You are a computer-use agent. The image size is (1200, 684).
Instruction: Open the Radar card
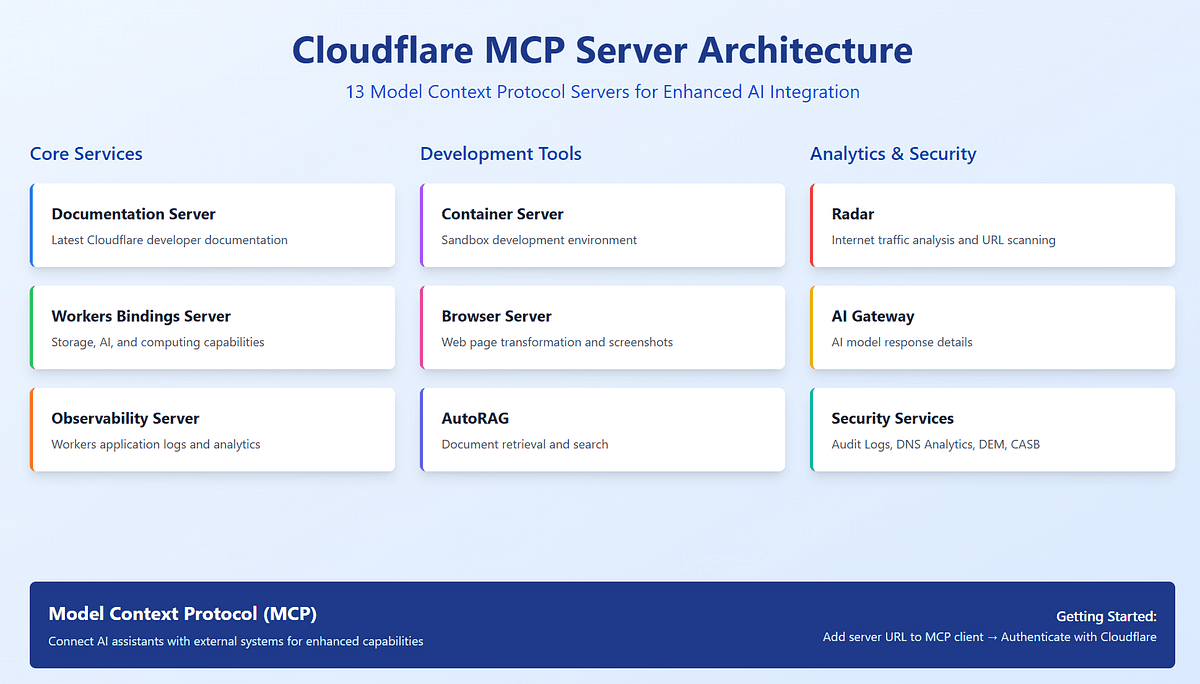click(992, 225)
